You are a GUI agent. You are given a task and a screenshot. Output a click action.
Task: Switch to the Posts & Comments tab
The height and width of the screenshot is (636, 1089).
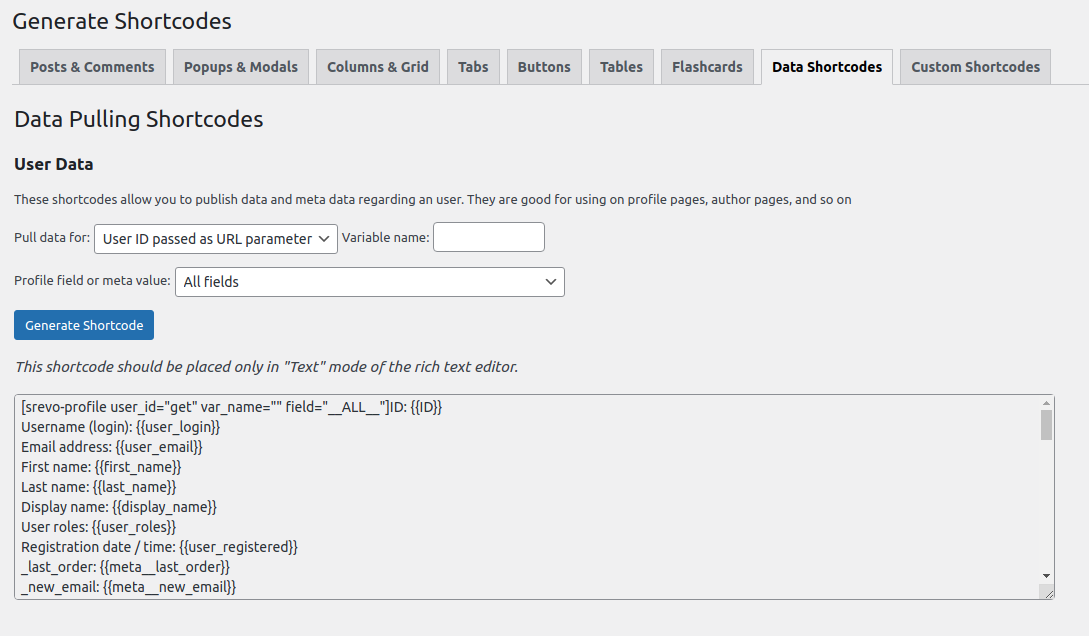coord(91,66)
